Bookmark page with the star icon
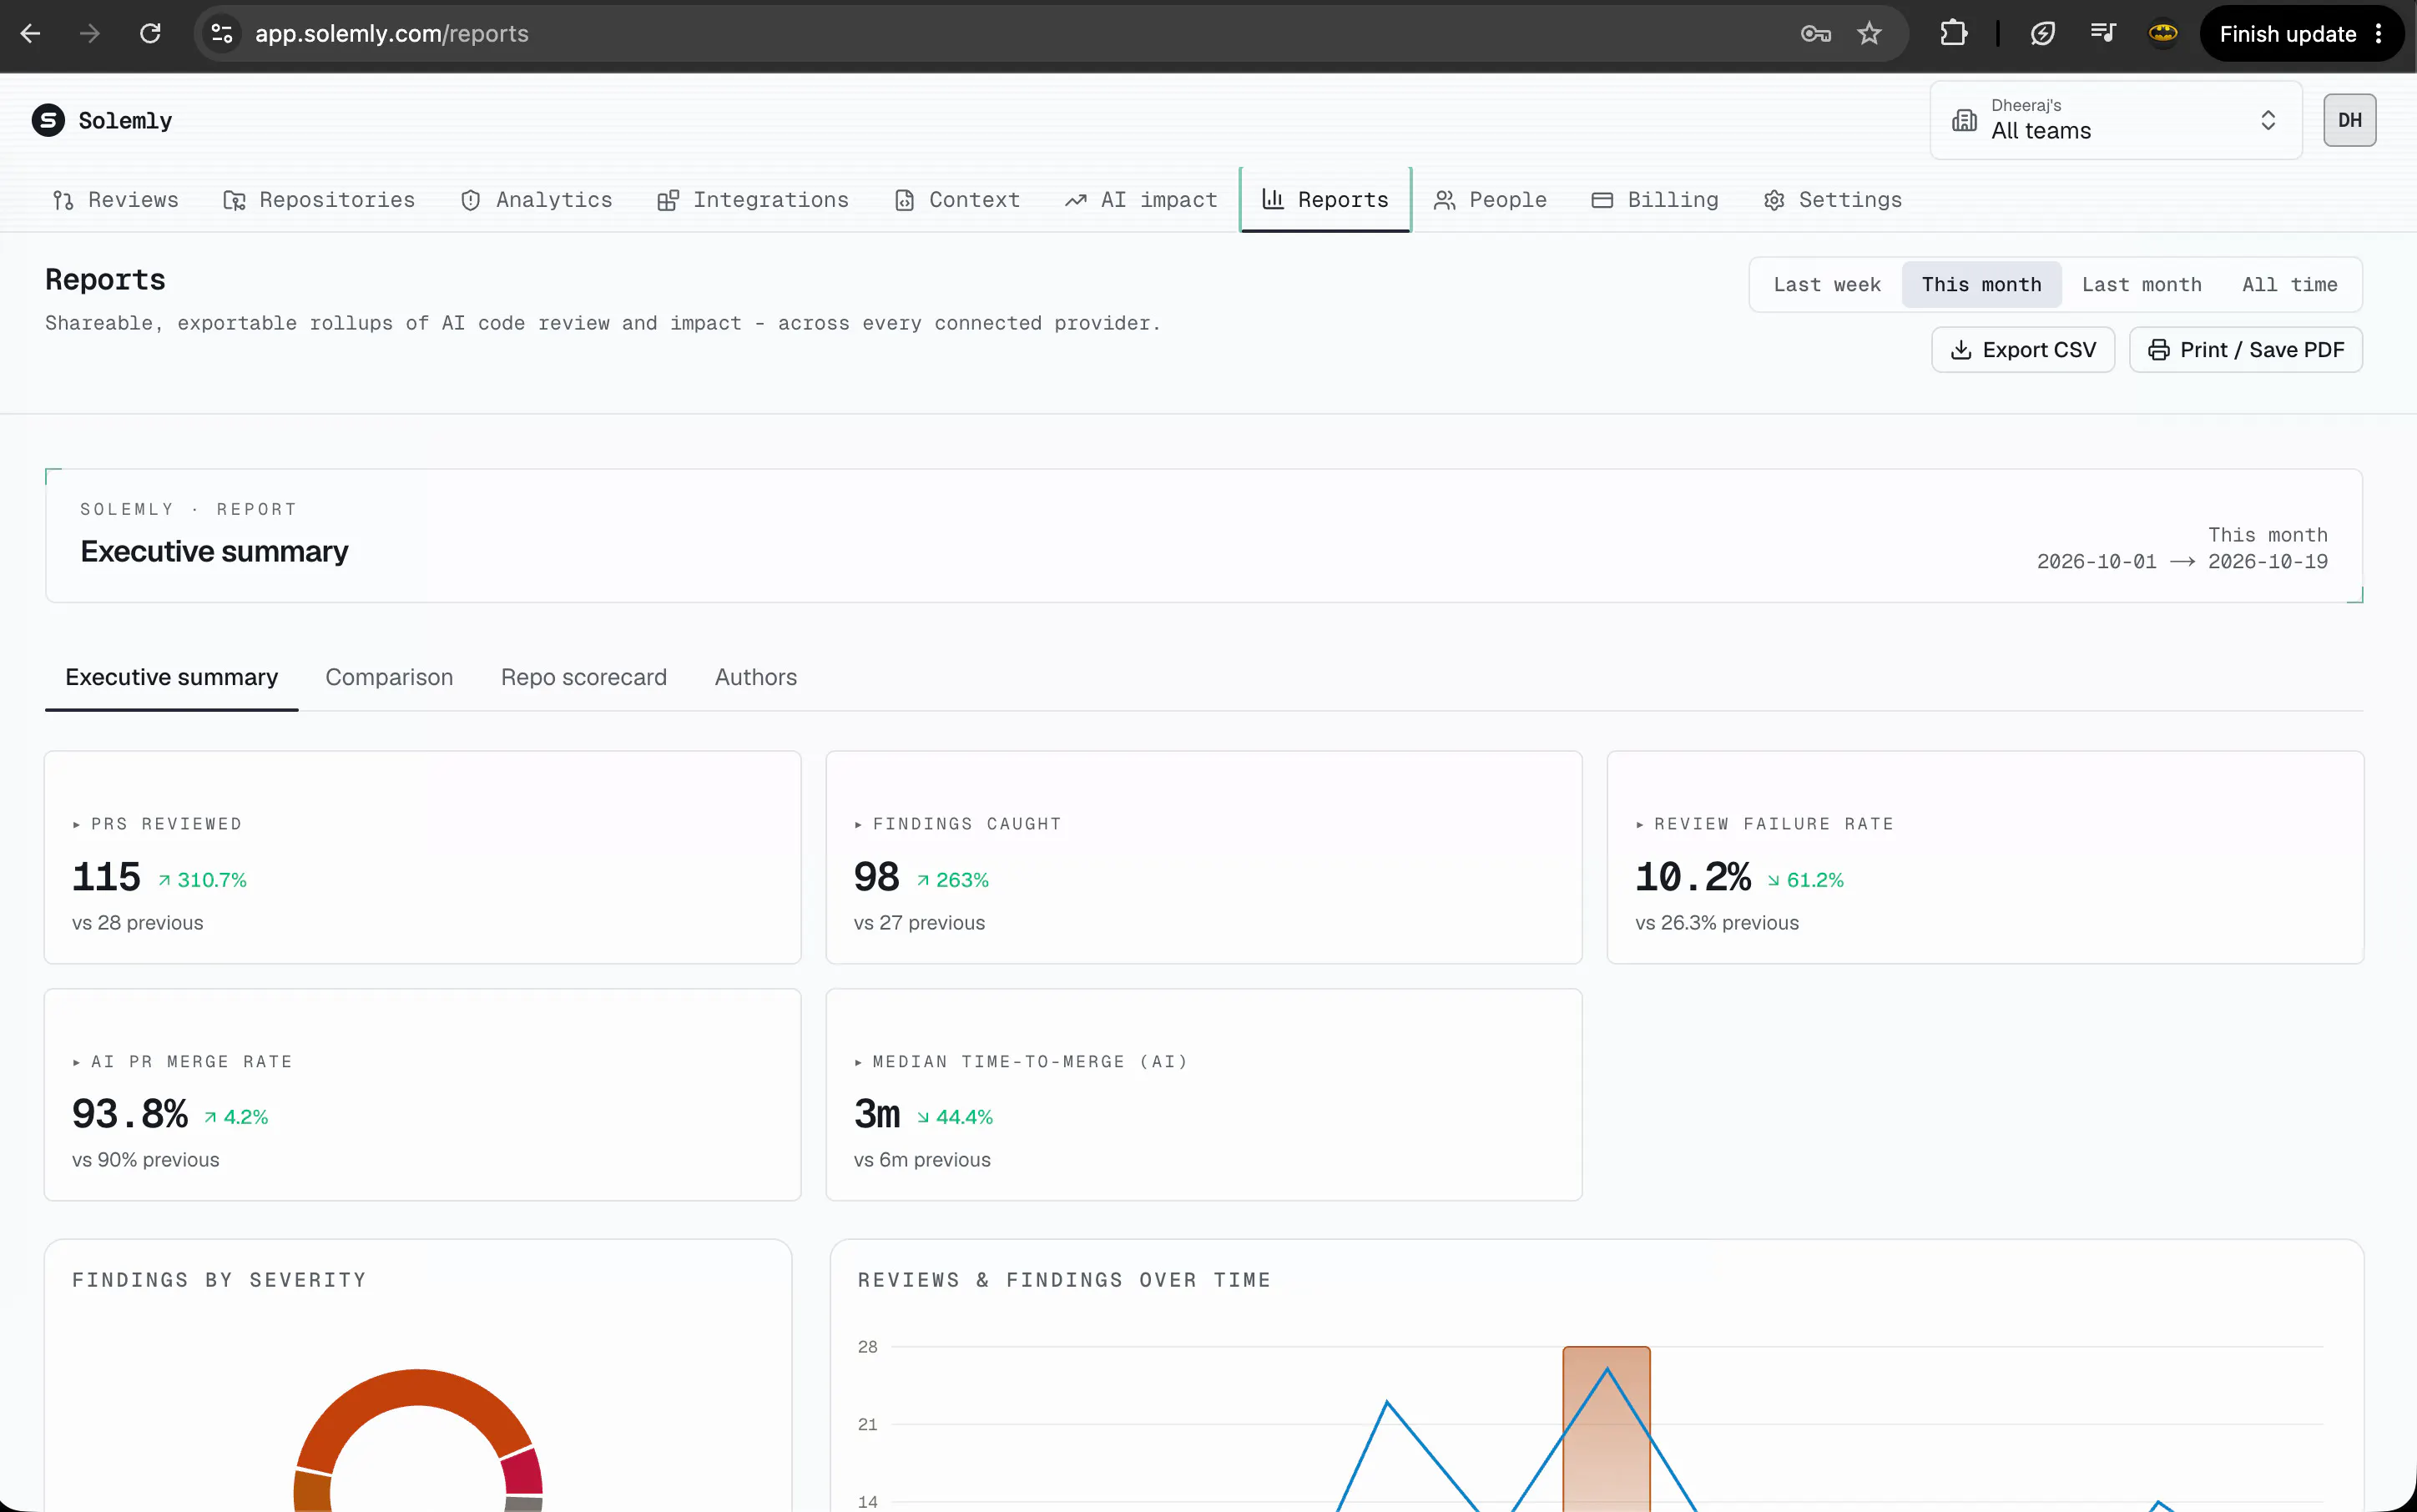Screen dimensions: 2417x1512 pos(1869,34)
